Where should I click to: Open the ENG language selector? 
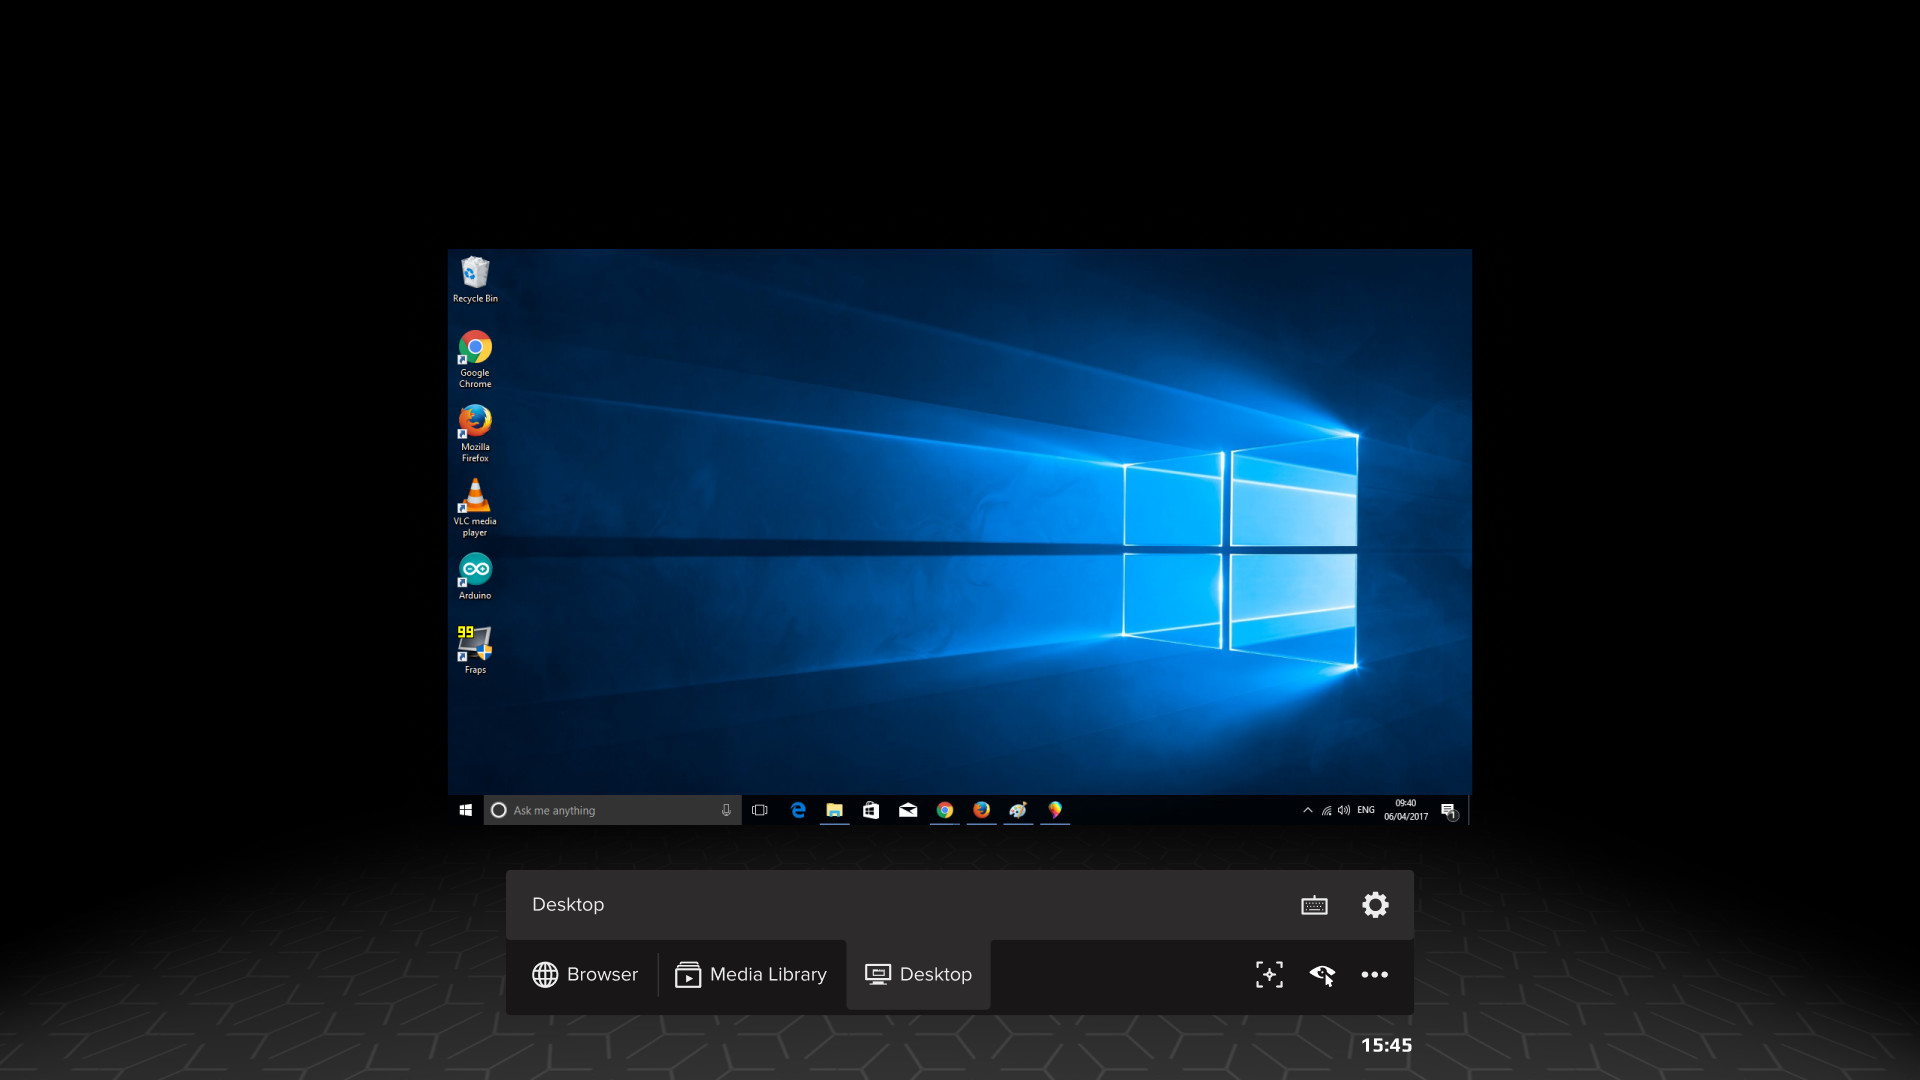tap(1365, 810)
